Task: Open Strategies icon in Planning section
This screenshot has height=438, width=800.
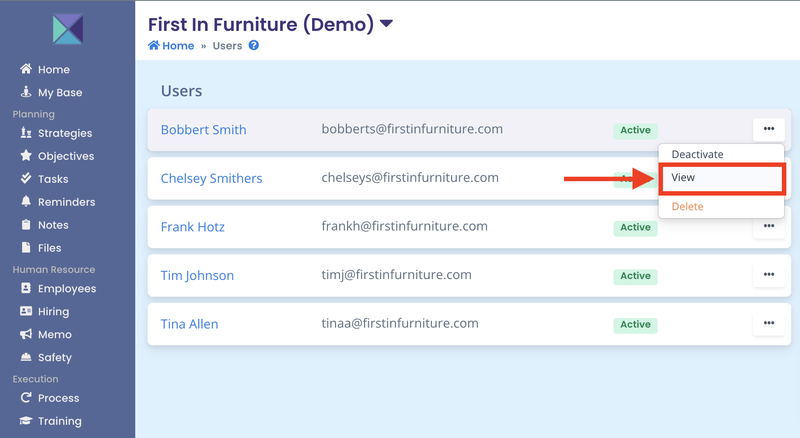Action: (26, 133)
